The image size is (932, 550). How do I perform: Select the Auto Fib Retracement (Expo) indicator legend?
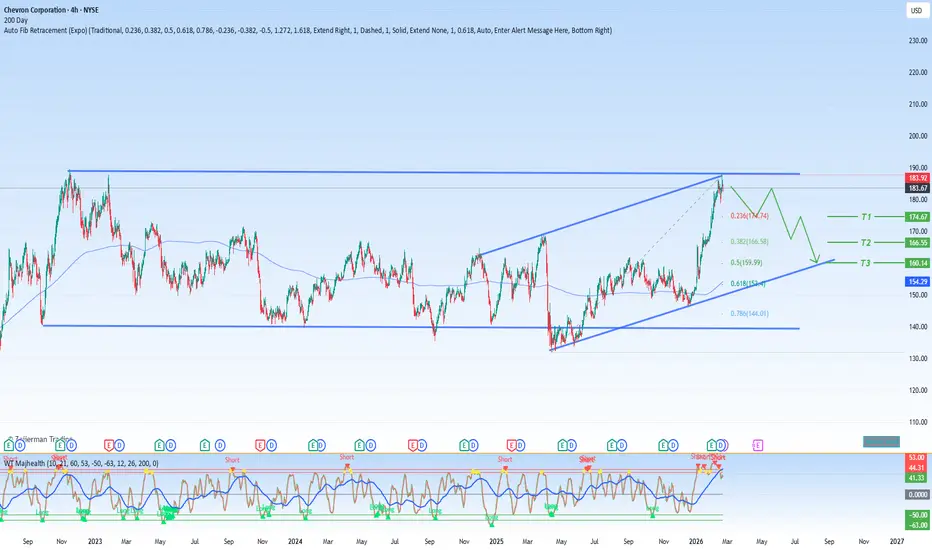coord(307,30)
